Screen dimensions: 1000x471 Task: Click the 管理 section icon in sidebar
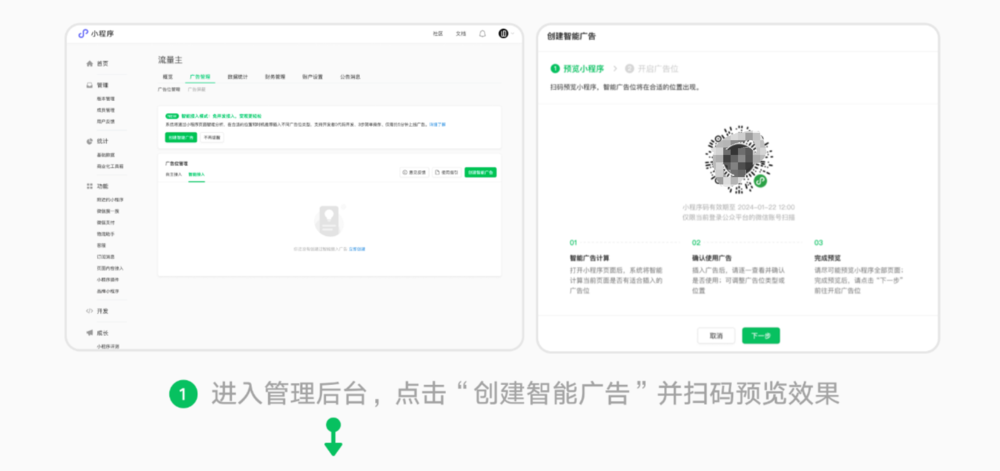pyautogui.click(x=89, y=85)
